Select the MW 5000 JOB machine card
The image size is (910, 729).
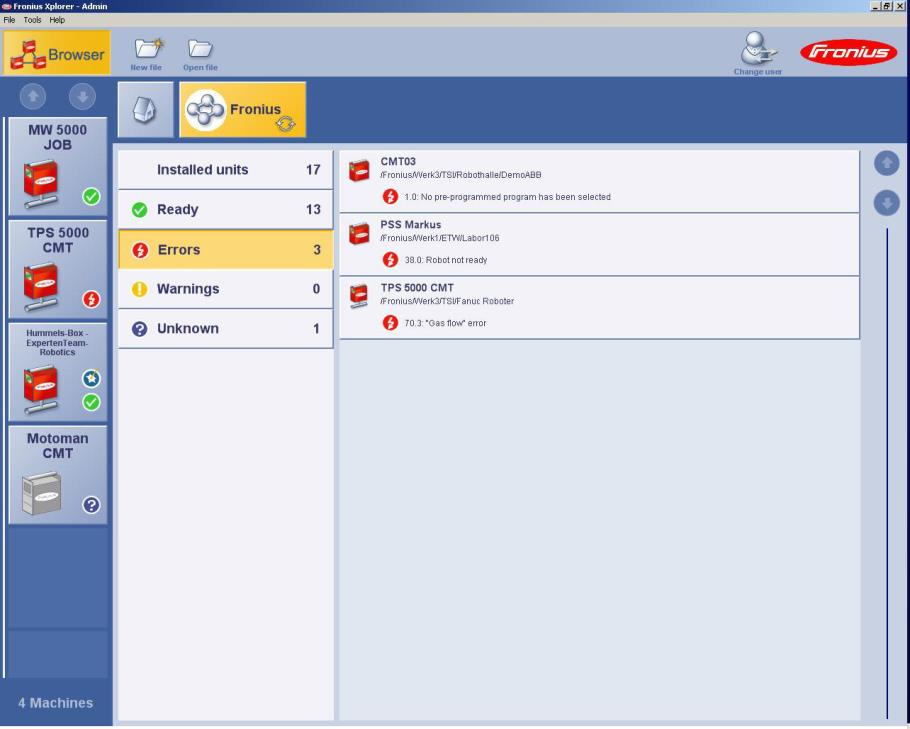click(57, 167)
